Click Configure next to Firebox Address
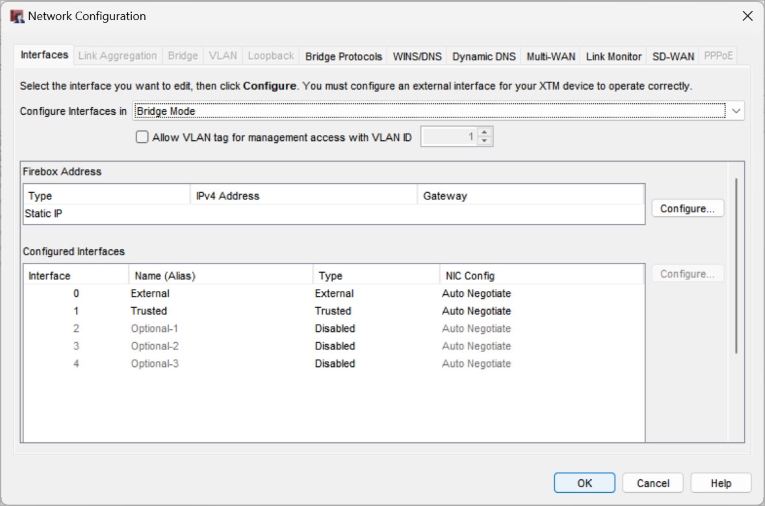This screenshot has height=506, width=765. pos(687,208)
